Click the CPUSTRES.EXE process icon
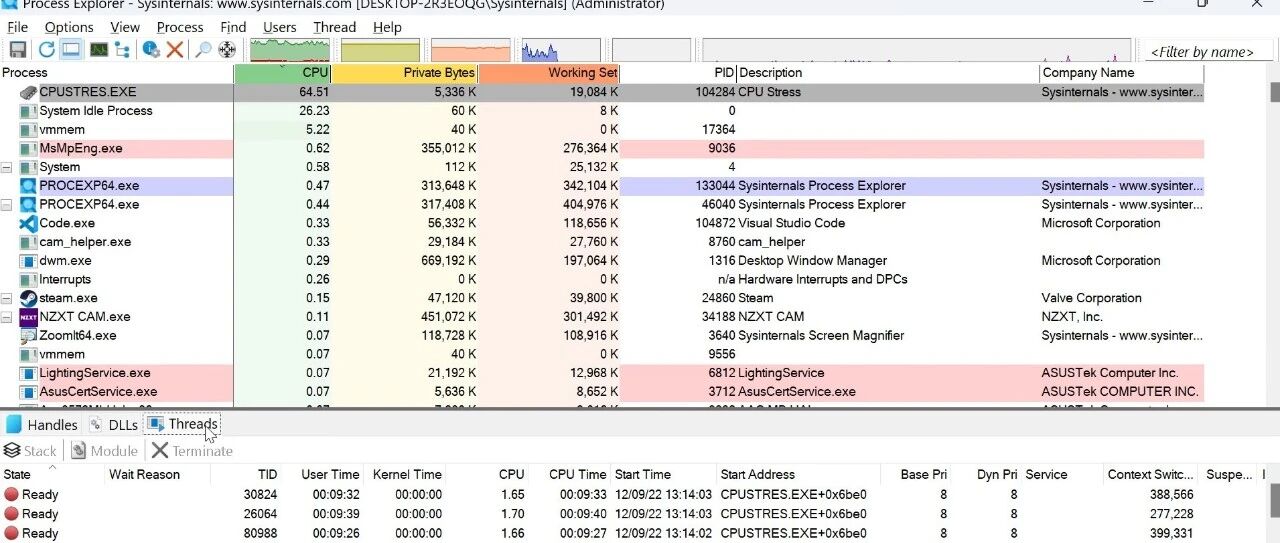 pyautogui.click(x=28, y=92)
